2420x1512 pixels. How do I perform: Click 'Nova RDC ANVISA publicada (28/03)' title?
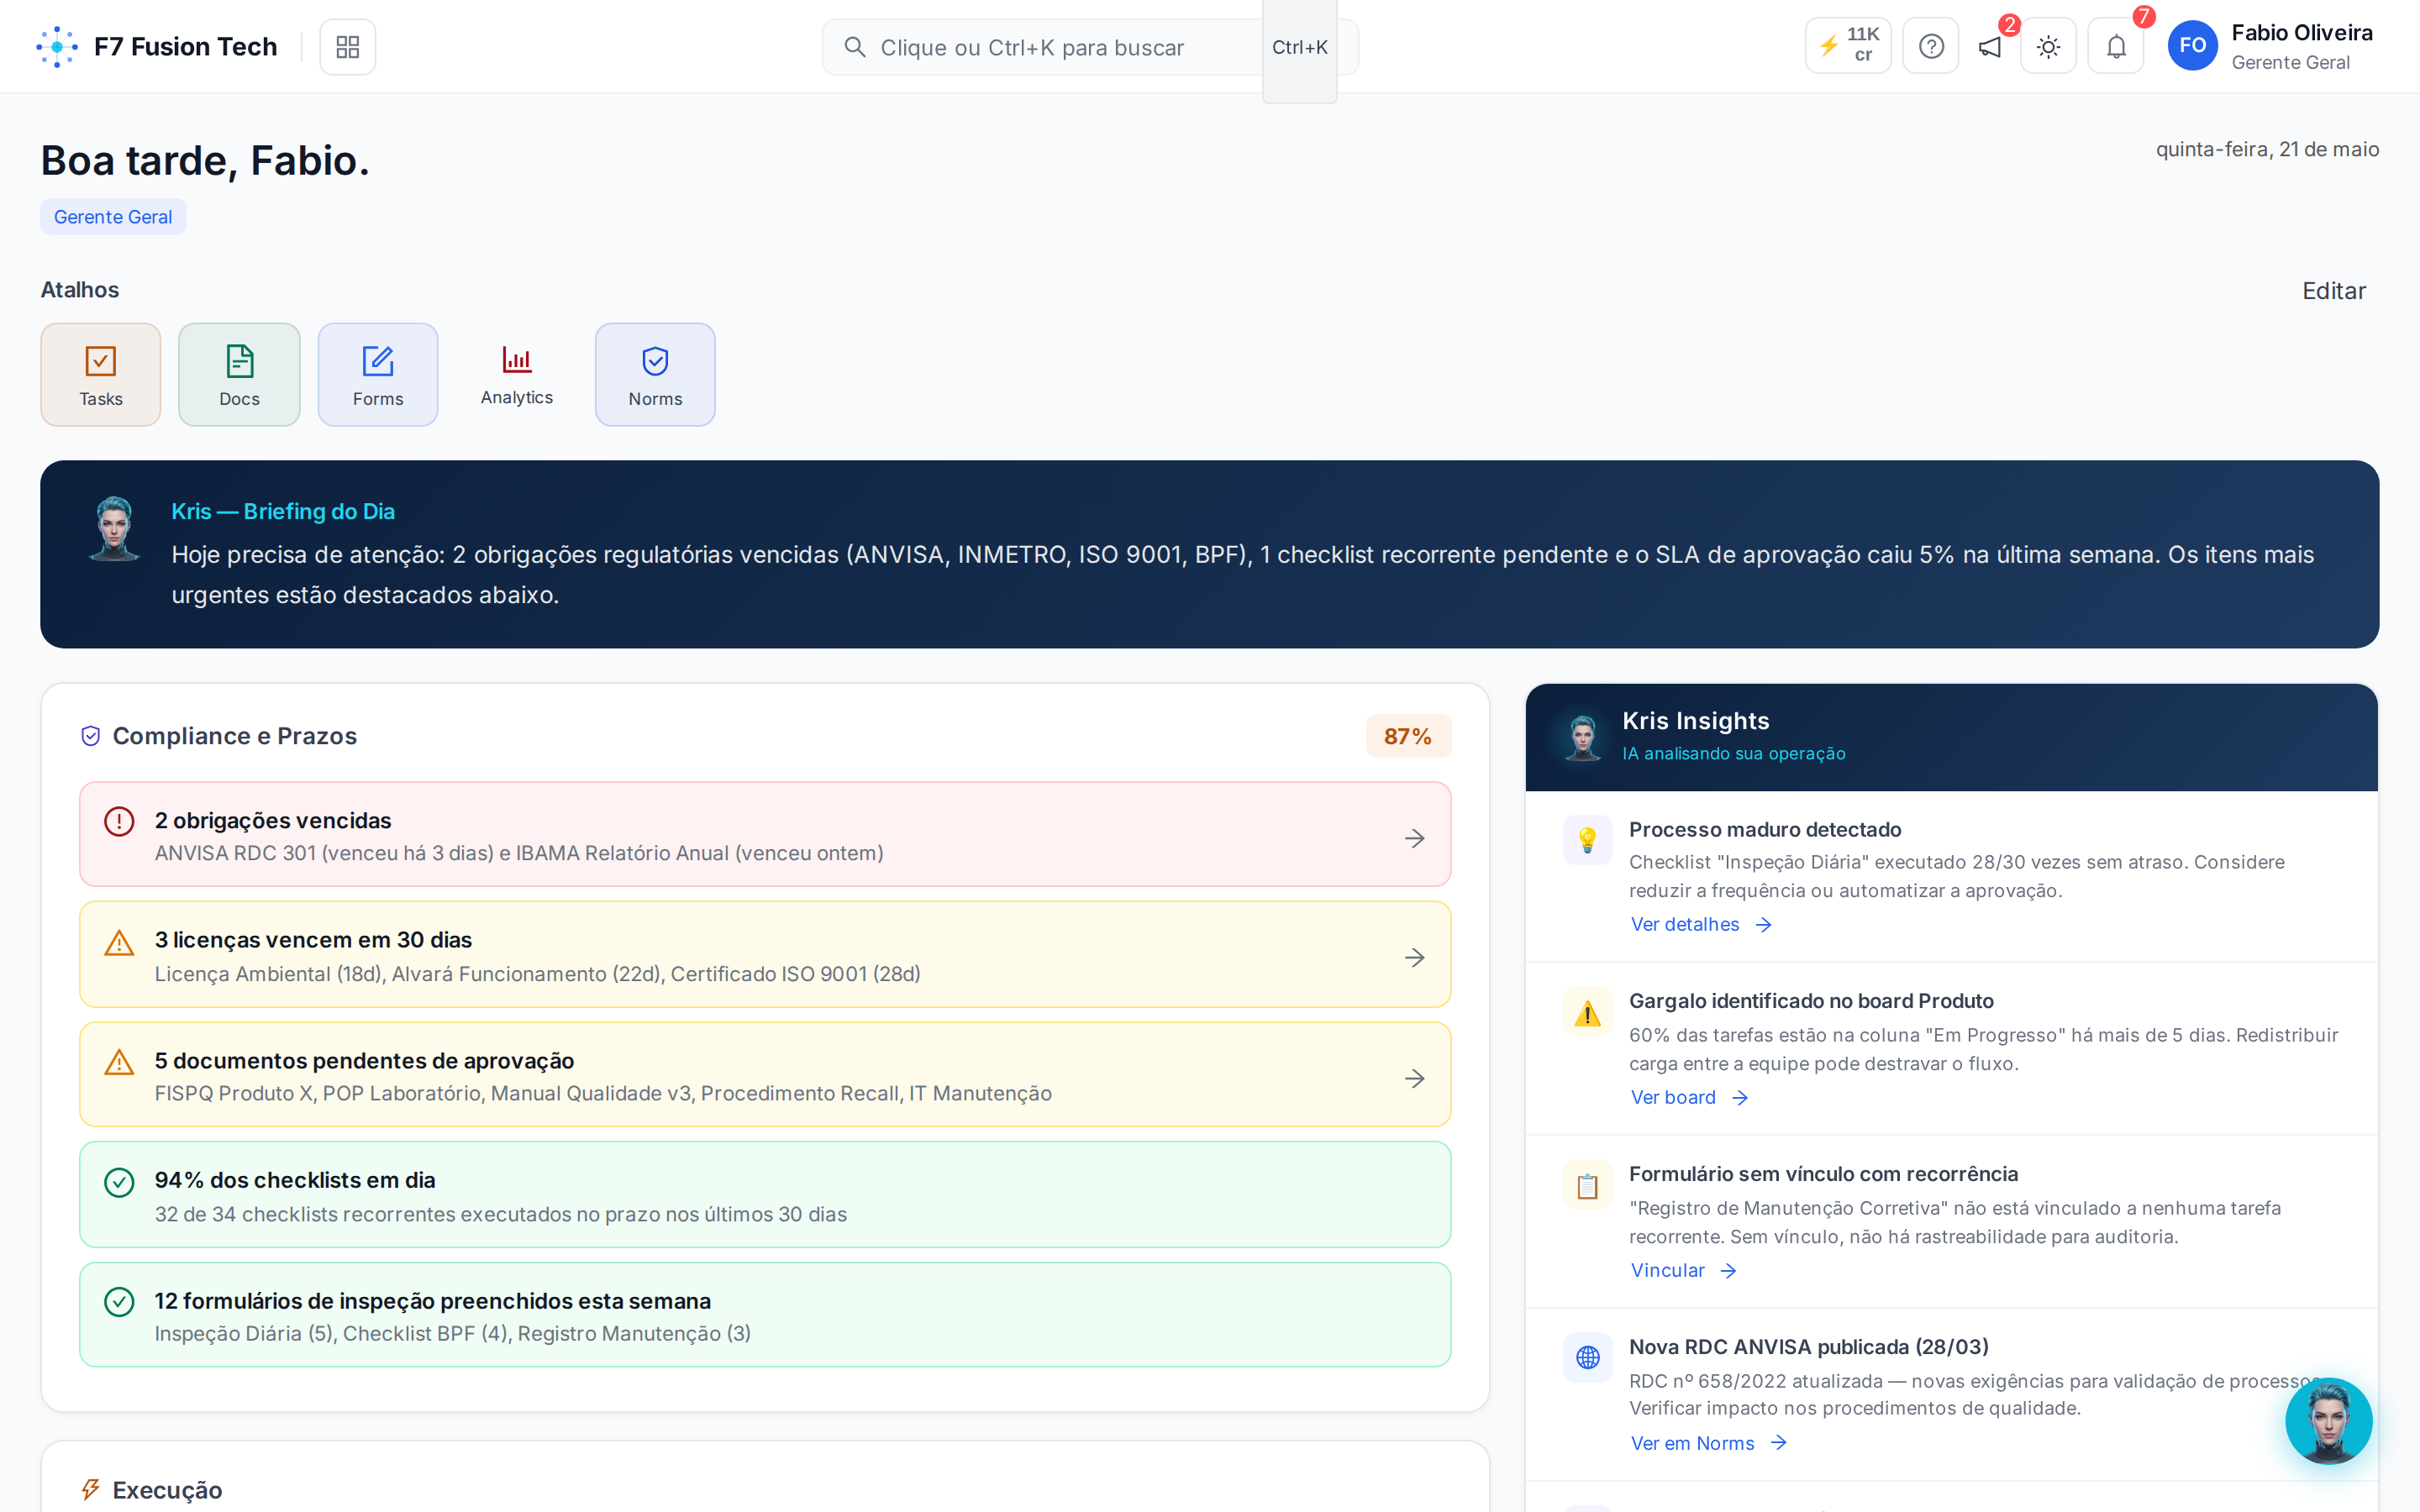tap(1808, 1347)
